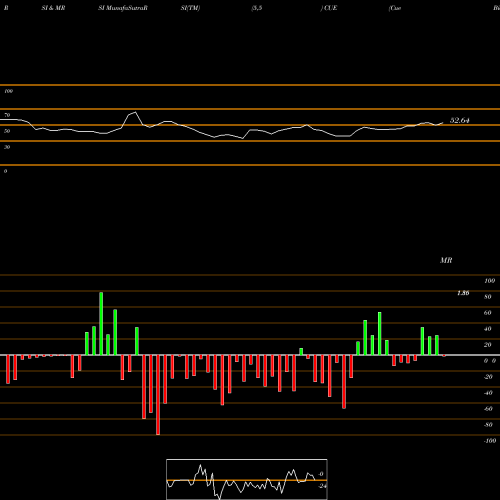500x500 pixels.
Task: Click the ') CUE' header text
Action: tap(329, 8)
